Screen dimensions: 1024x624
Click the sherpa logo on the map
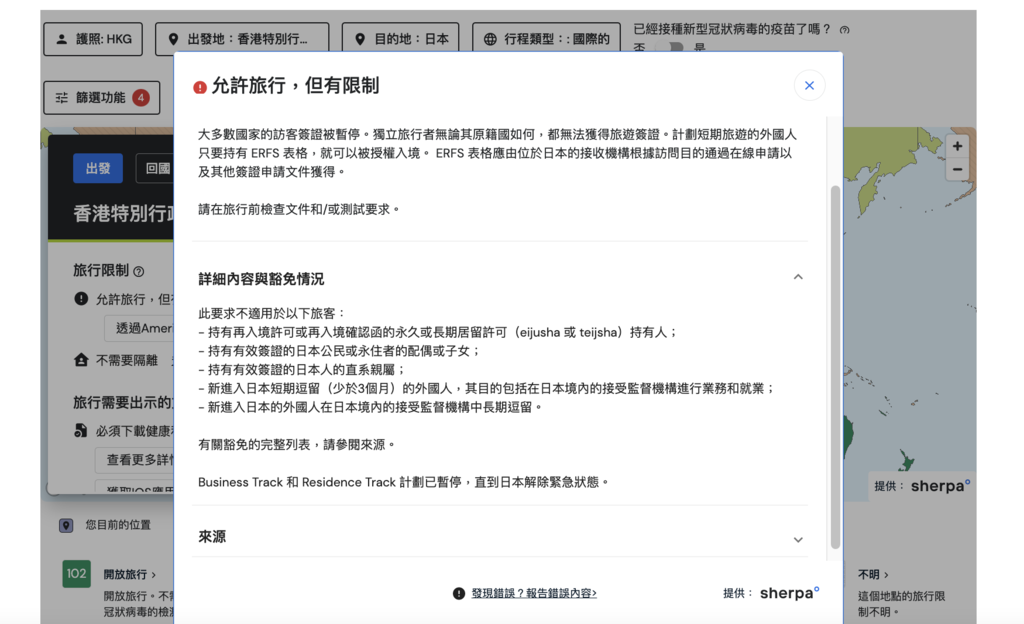940,486
